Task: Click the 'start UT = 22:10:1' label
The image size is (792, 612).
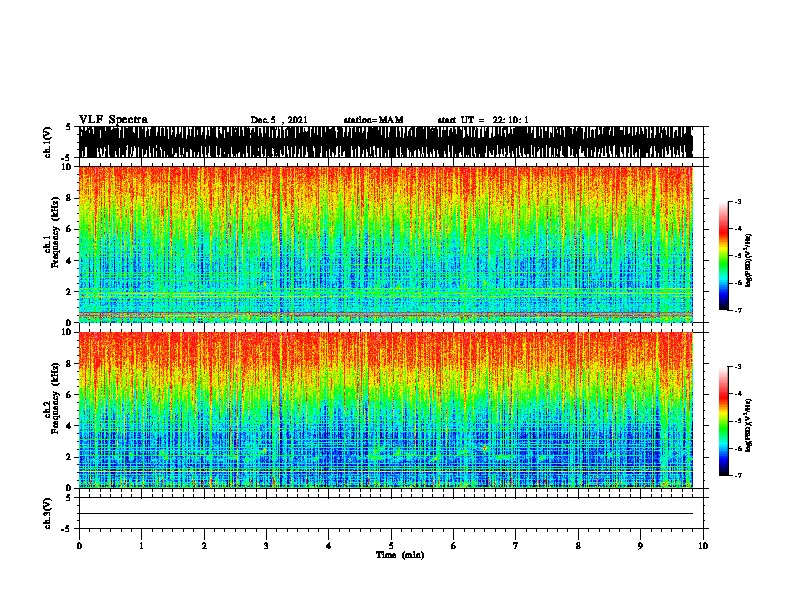Action: tap(483, 120)
